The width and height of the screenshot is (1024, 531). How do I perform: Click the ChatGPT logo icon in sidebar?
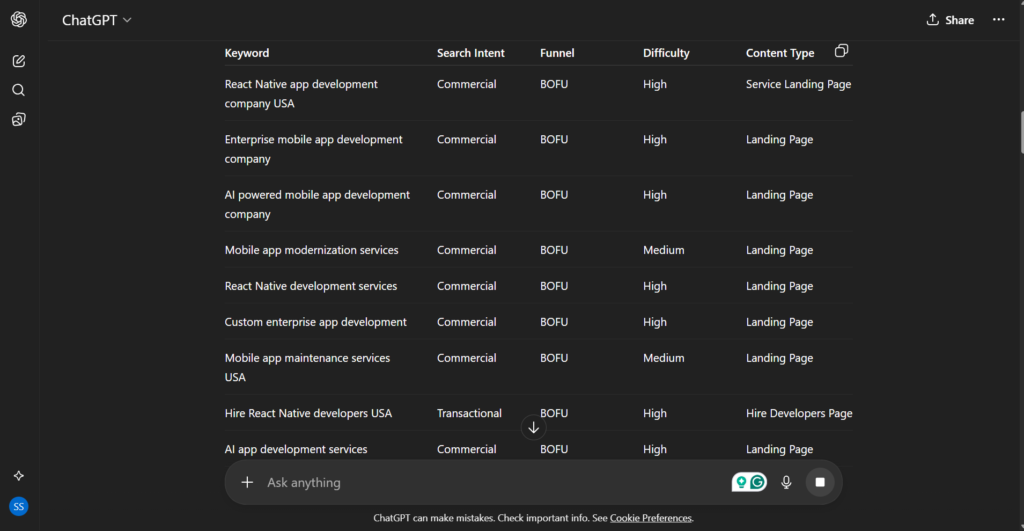tap(18, 20)
